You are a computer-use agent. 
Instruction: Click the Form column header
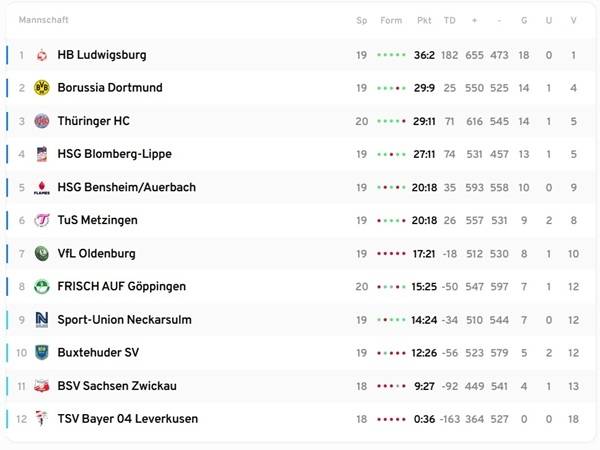pos(391,21)
